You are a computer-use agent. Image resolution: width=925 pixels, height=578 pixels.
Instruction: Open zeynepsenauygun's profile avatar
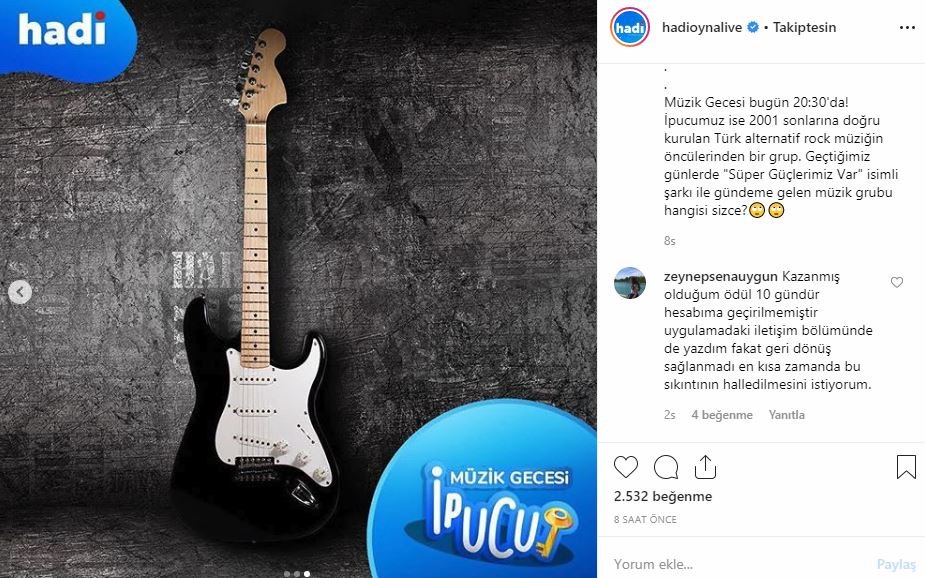630,283
